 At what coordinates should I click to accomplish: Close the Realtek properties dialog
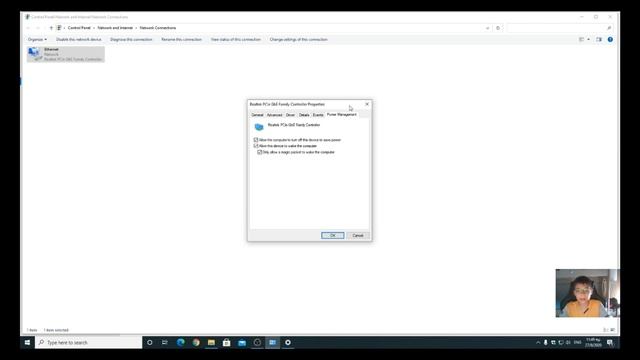pyautogui.click(x=367, y=104)
